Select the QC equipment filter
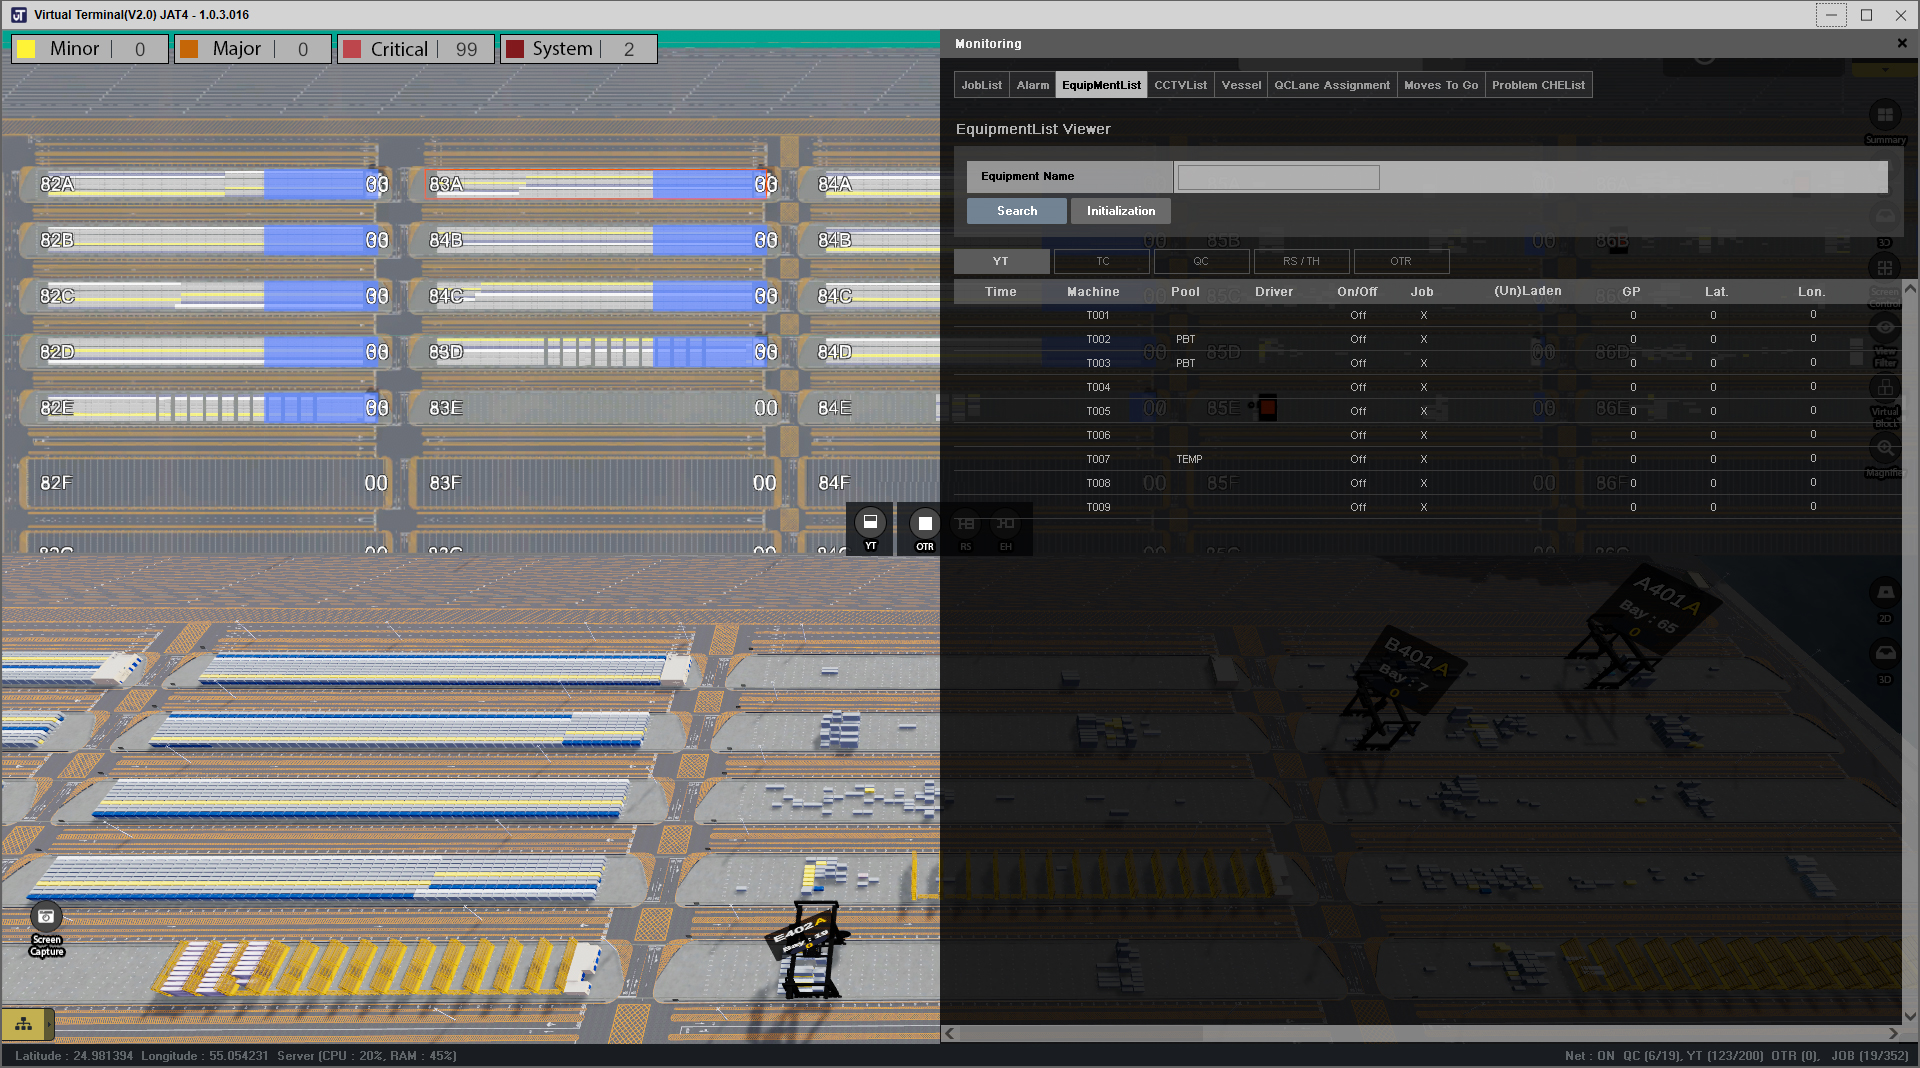 [x=1201, y=262]
